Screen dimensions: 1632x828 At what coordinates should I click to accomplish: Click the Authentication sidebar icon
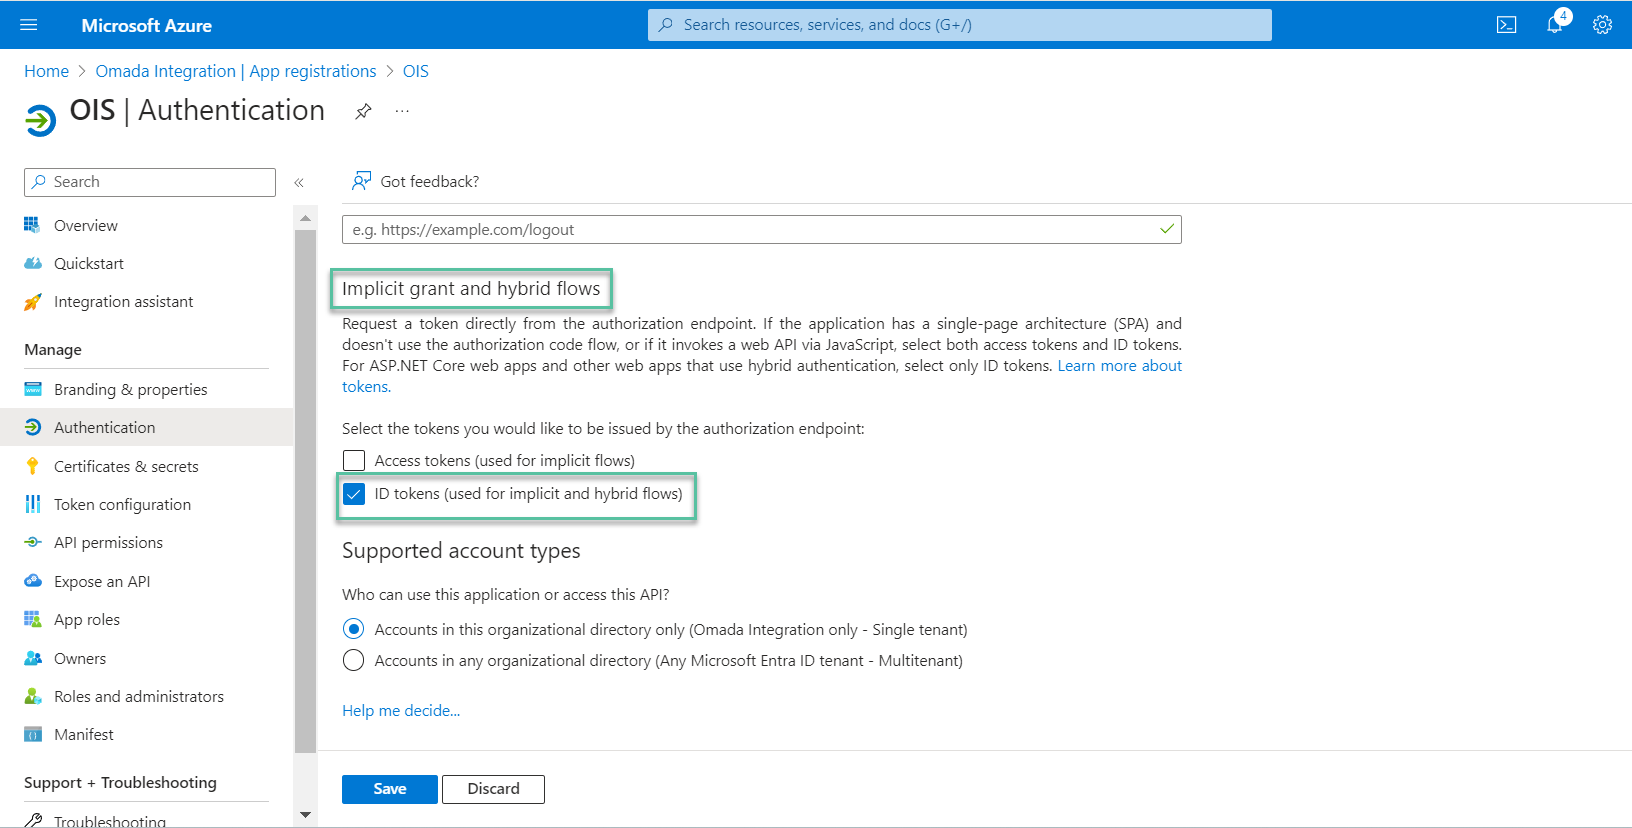click(x=33, y=427)
